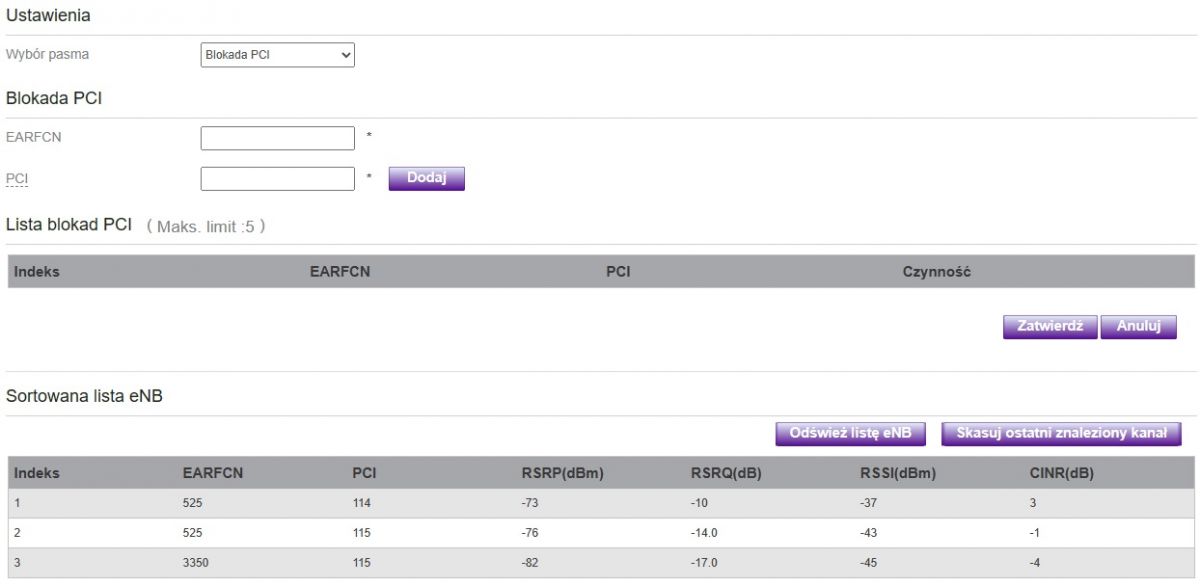The image size is (1200, 586).
Task: Select eNB row with index 1
Action: pos(601,503)
